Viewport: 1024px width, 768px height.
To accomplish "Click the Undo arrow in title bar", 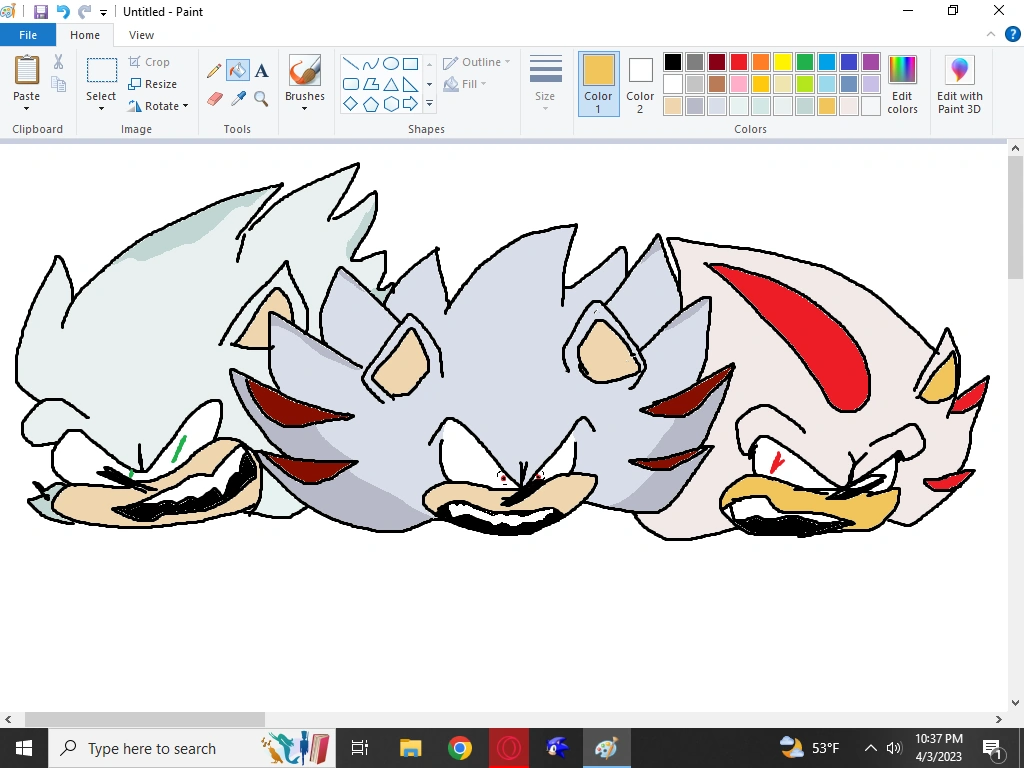I will (63, 12).
